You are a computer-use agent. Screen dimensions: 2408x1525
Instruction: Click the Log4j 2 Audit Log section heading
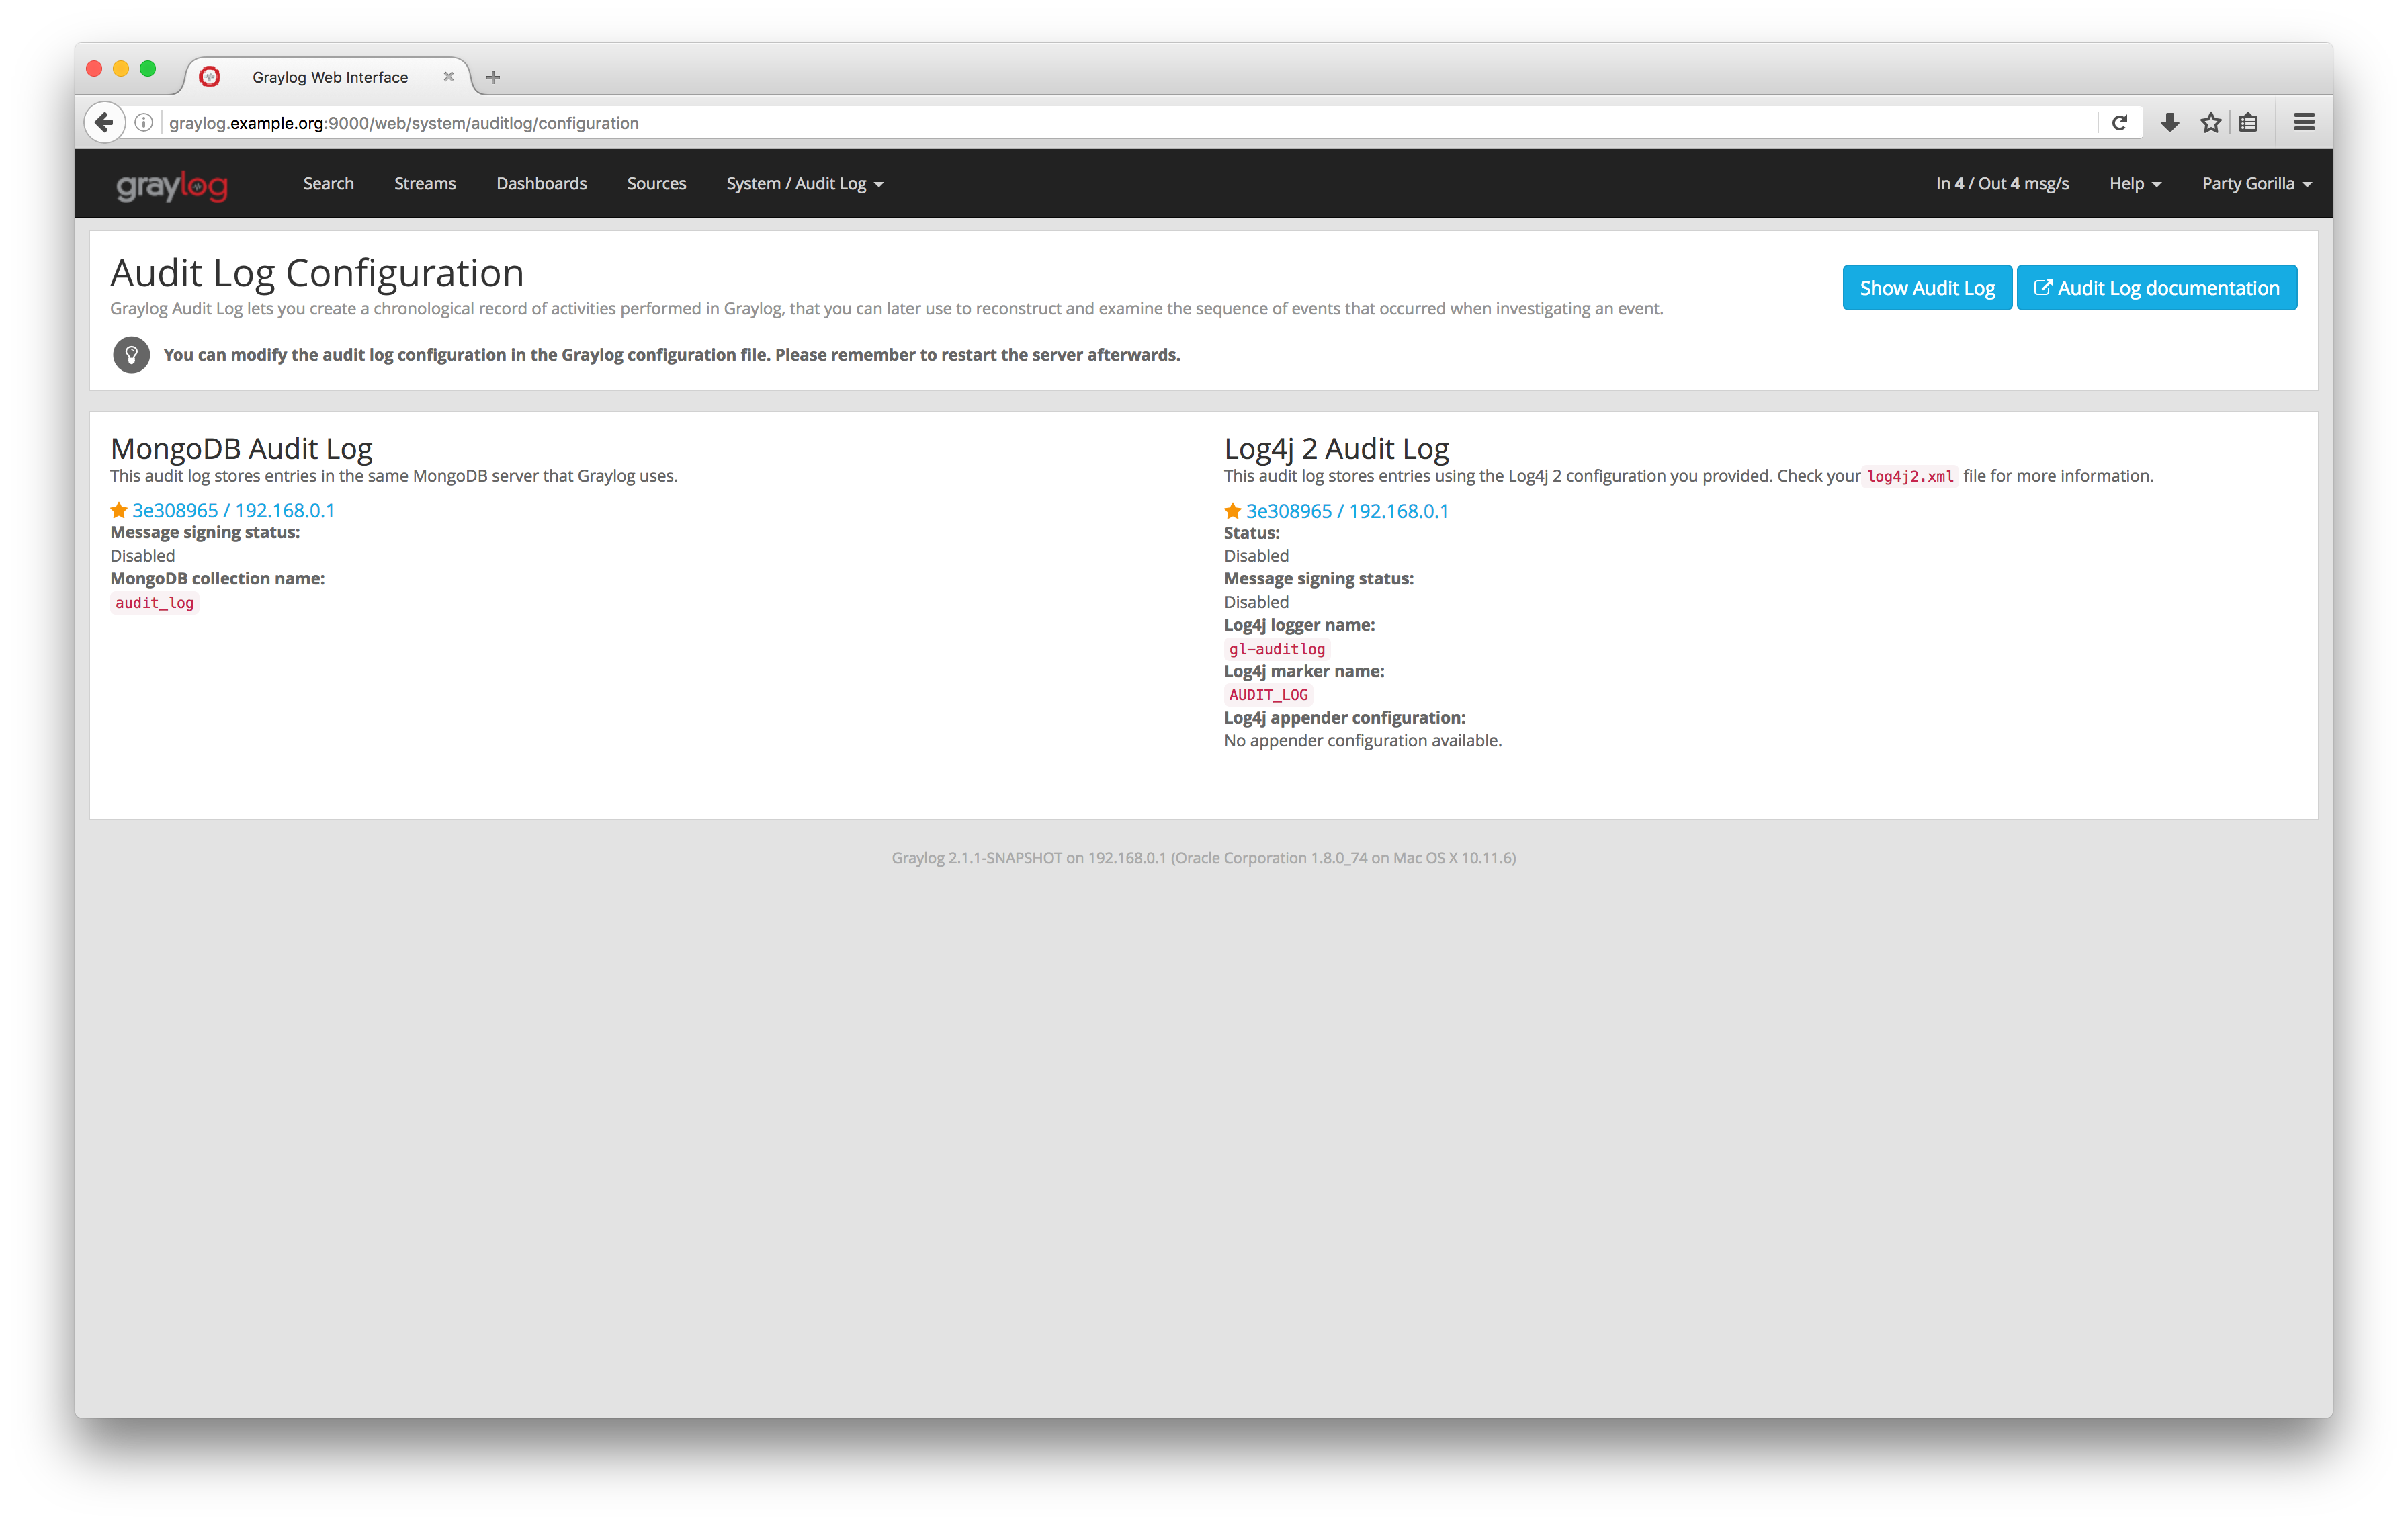click(x=1336, y=449)
